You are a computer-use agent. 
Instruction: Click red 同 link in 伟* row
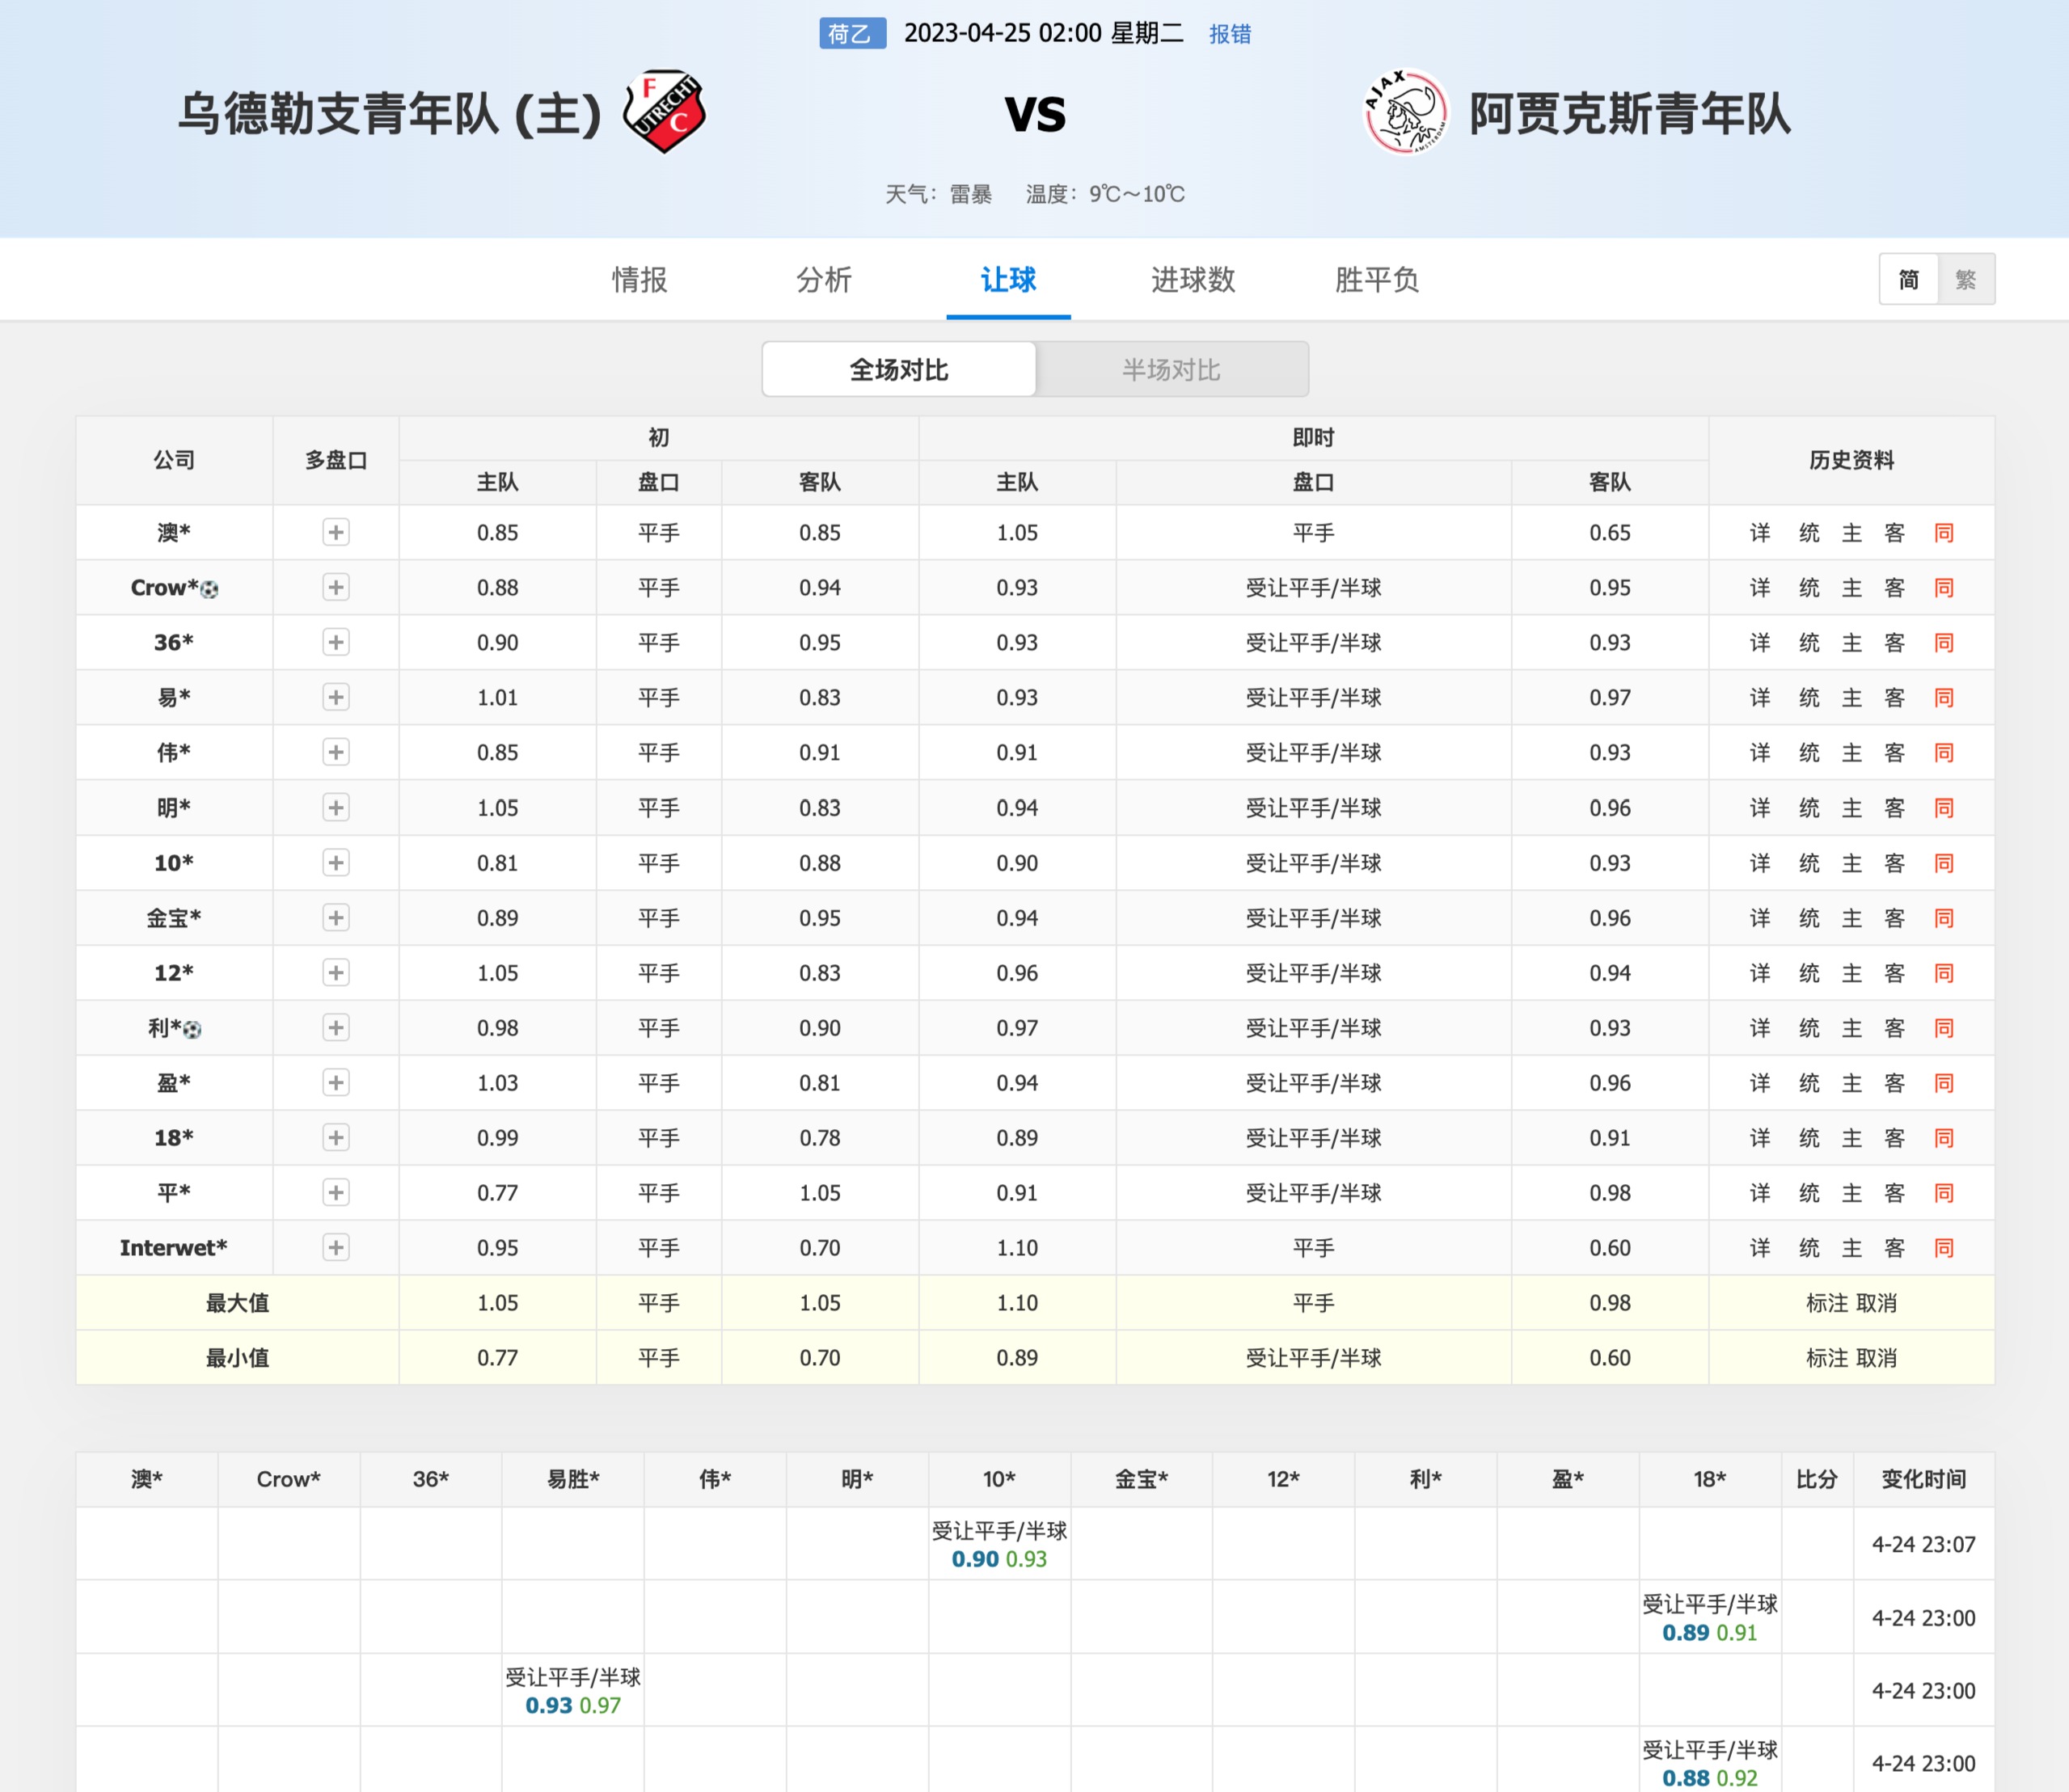pos(1944,752)
